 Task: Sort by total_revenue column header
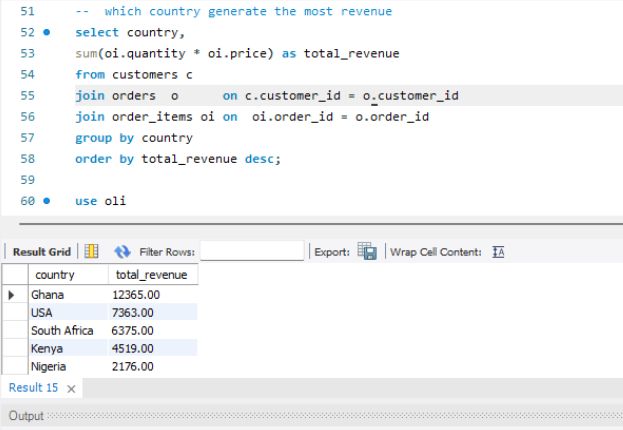[153, 275]
